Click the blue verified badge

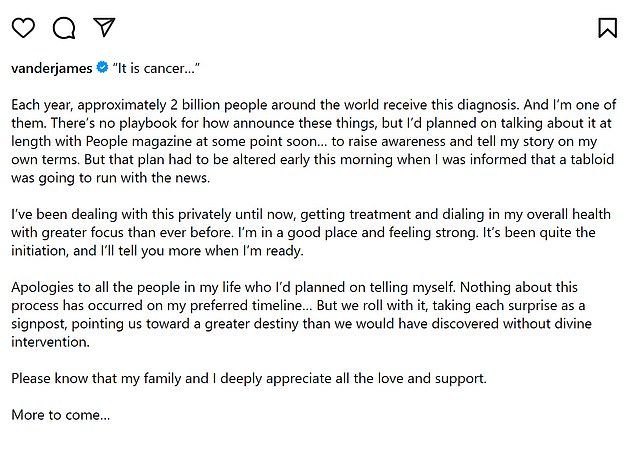(102, 68)
